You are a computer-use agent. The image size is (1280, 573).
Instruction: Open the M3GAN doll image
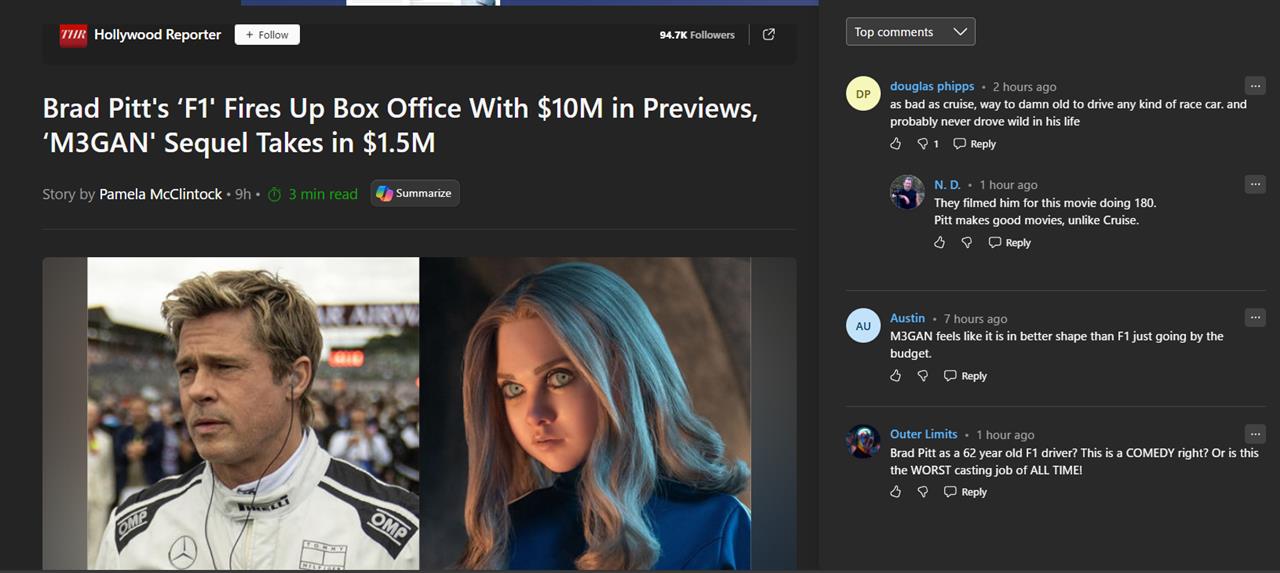coord(585,413)
